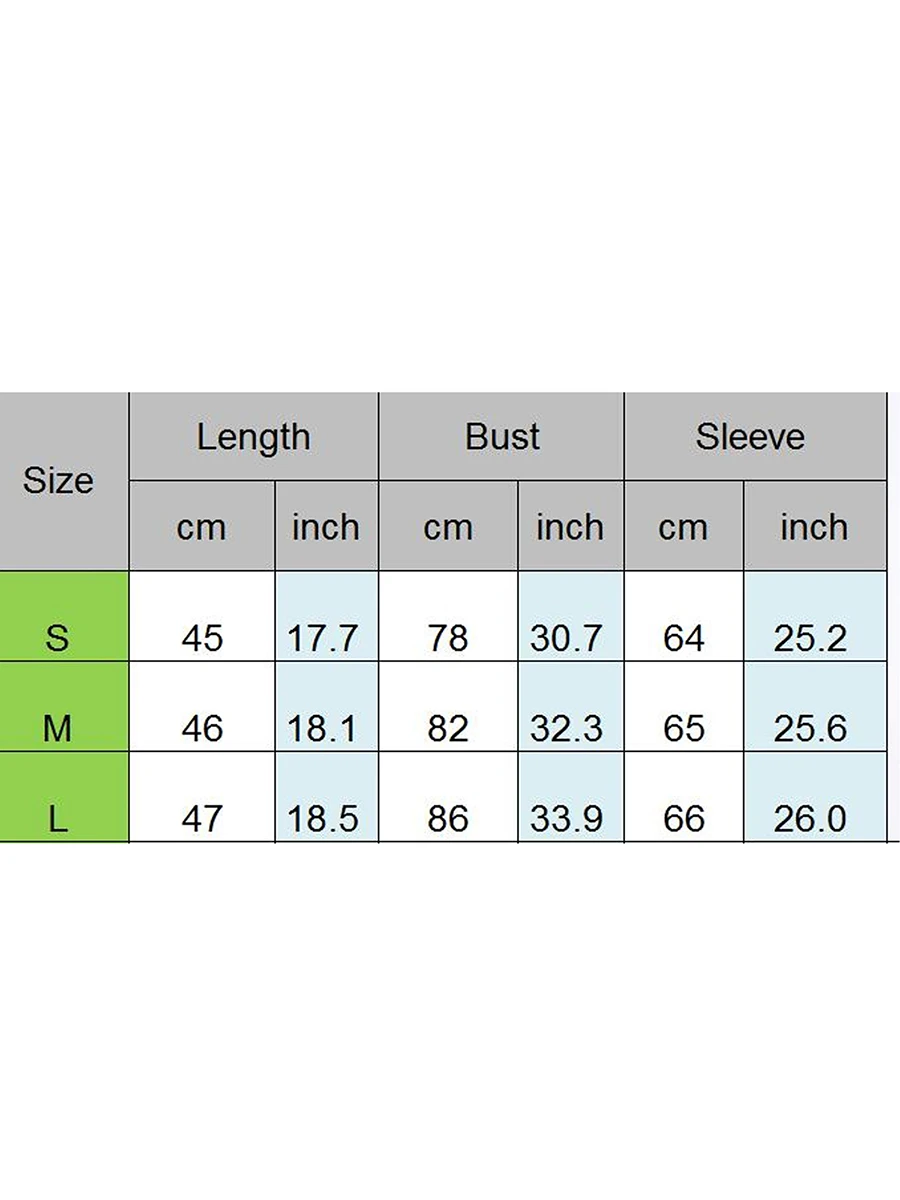Click the Bust column header
The width and height of the screenshot is (900, 1200).
[502, 437]
